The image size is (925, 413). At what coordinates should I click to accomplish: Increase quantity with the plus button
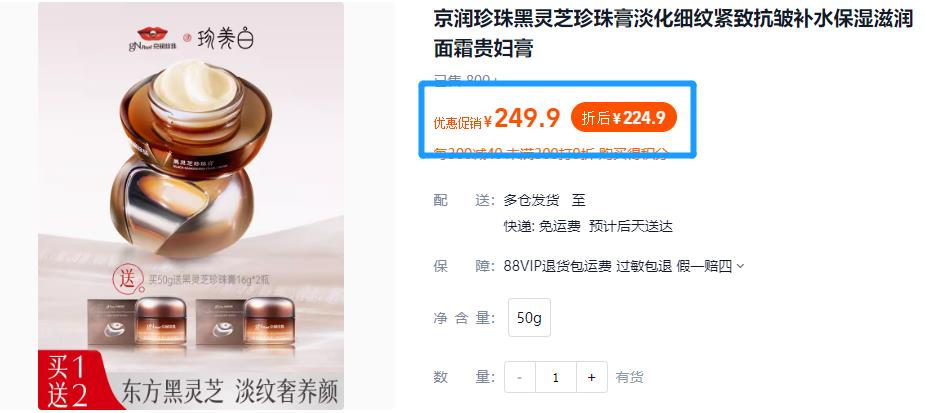point(592,377)
